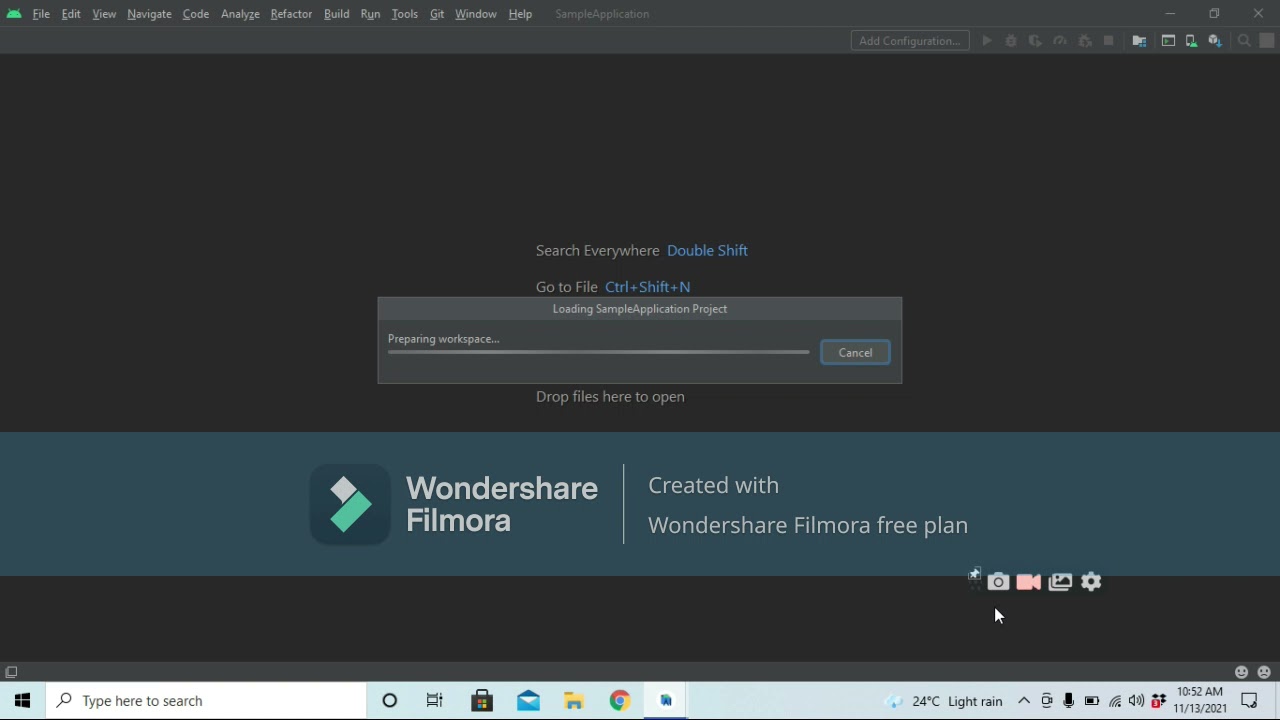Open File Explorer on taskbar

pos(574,701)
